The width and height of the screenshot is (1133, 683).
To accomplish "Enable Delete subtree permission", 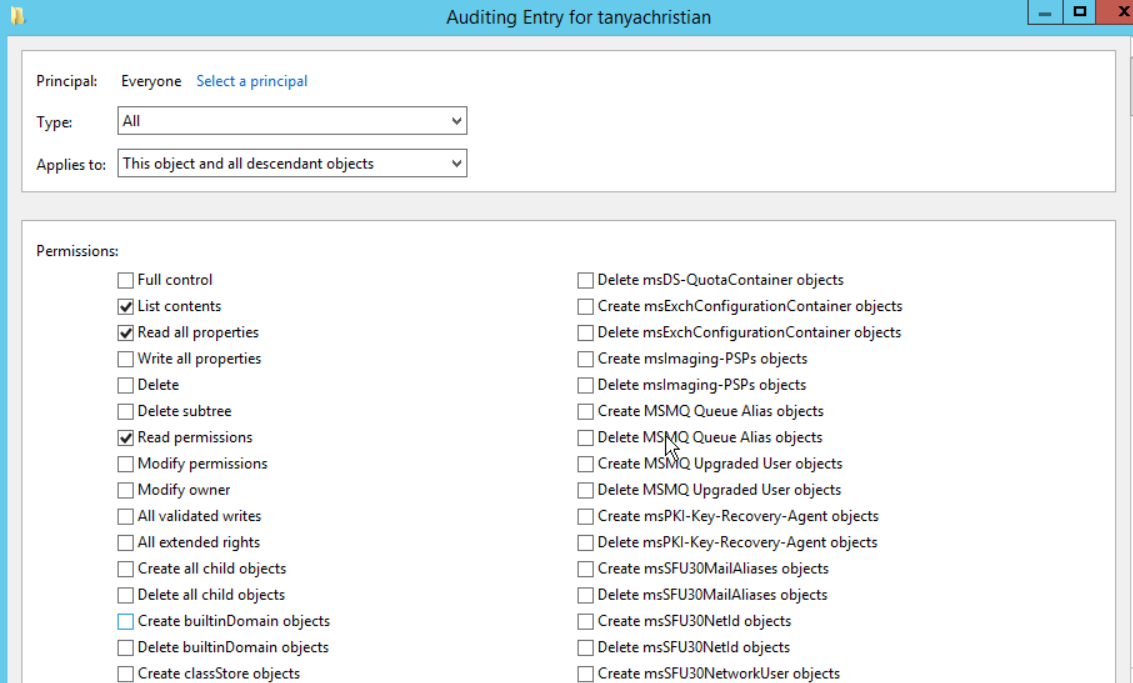I will (x=126, y=411).
